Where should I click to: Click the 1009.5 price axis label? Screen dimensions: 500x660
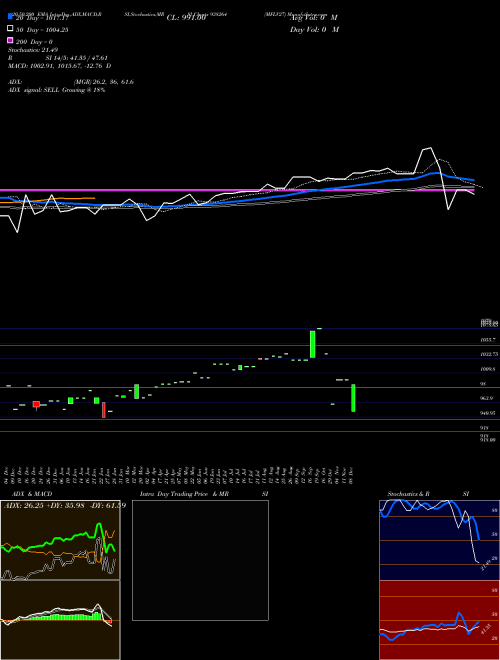click(x=488, y=369)
